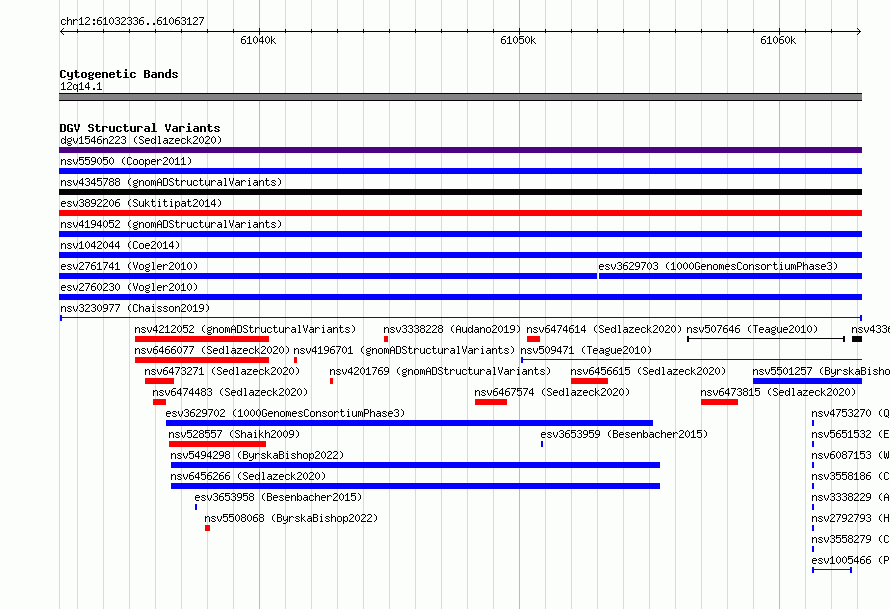Click the thin blue line under nsv3230977
Image resolution: width=890 pixels, height=609 pixels.
(x=460, y=318)
